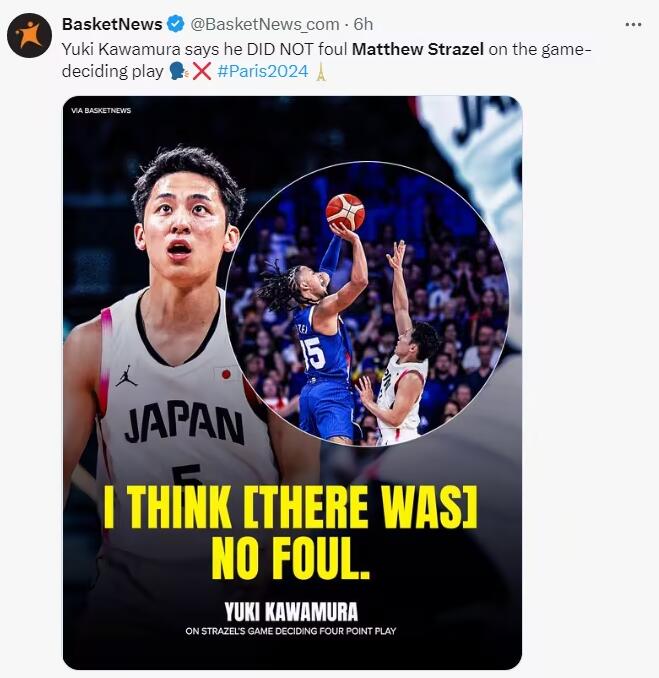Click the @BasketNews_com handle
Screen dimensions: 659x678
tap(263, 24)
